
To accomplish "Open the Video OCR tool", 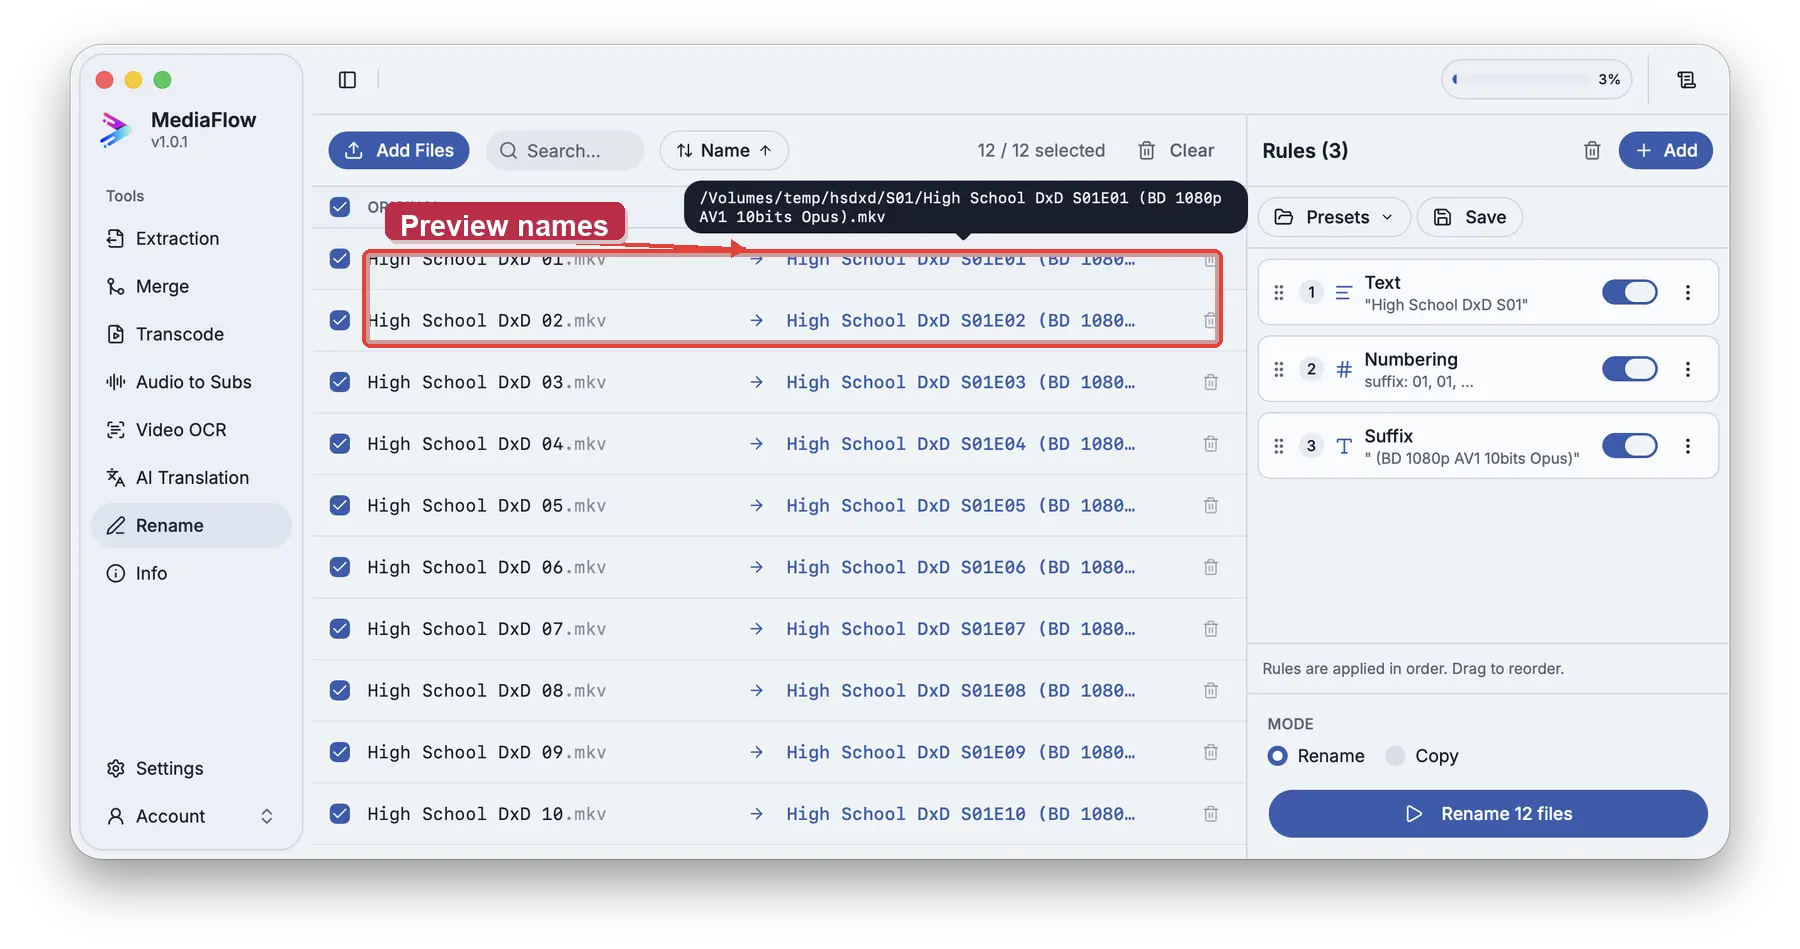I will click(x=190, y=430).
